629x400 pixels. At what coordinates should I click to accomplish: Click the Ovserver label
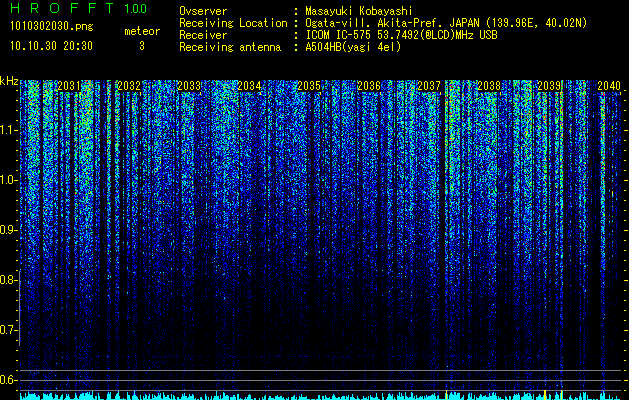pos(203,11)
